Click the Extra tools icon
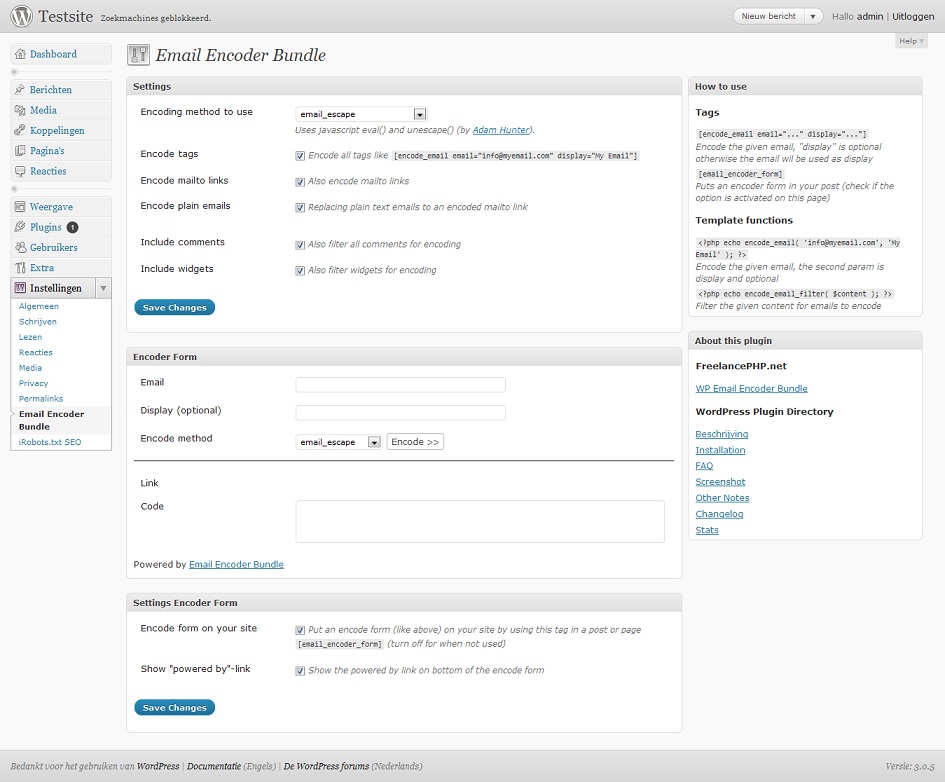 coord(20,268)
